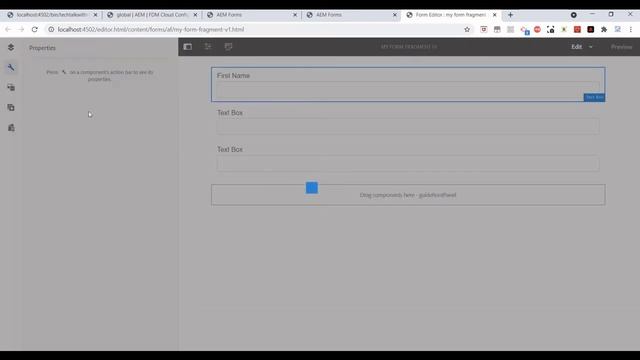Open the Components sidebar icon
This screenshot has height=360, width=640.
click(x=11, y=107)
